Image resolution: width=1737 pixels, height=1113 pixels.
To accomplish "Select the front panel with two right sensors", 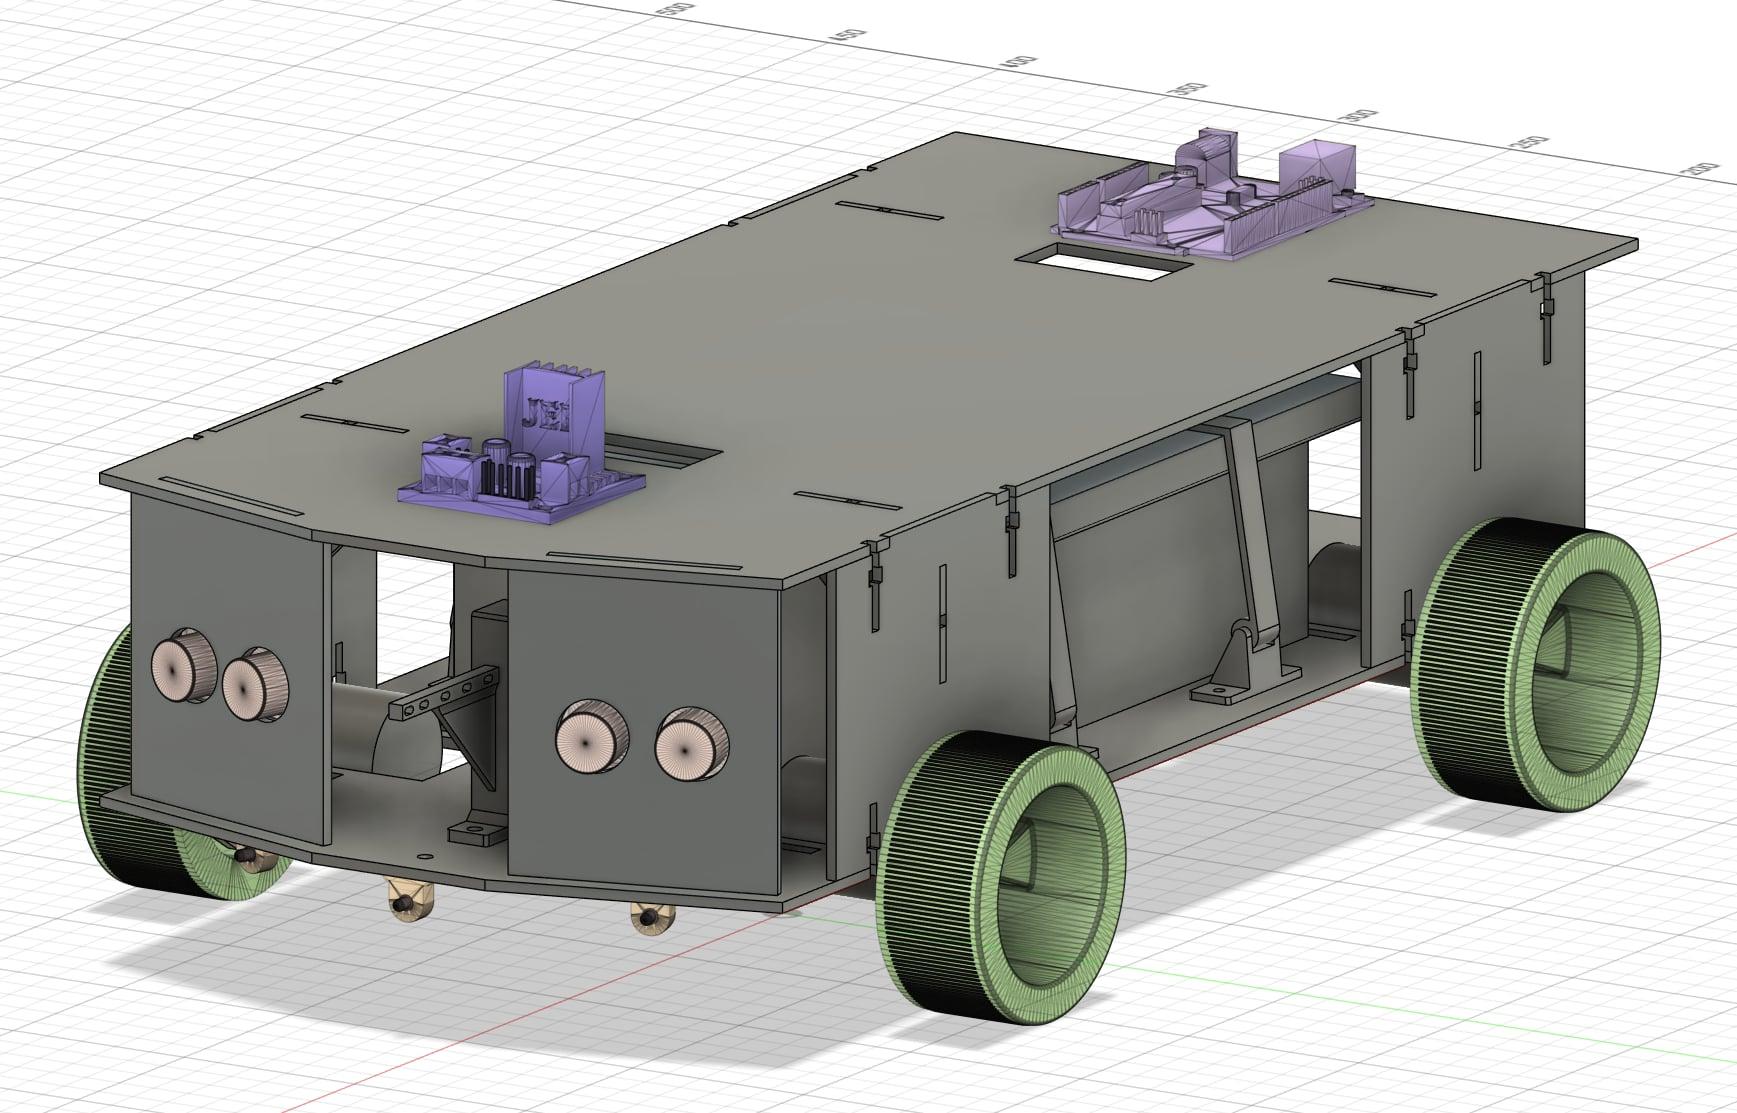I will [644, 733].
